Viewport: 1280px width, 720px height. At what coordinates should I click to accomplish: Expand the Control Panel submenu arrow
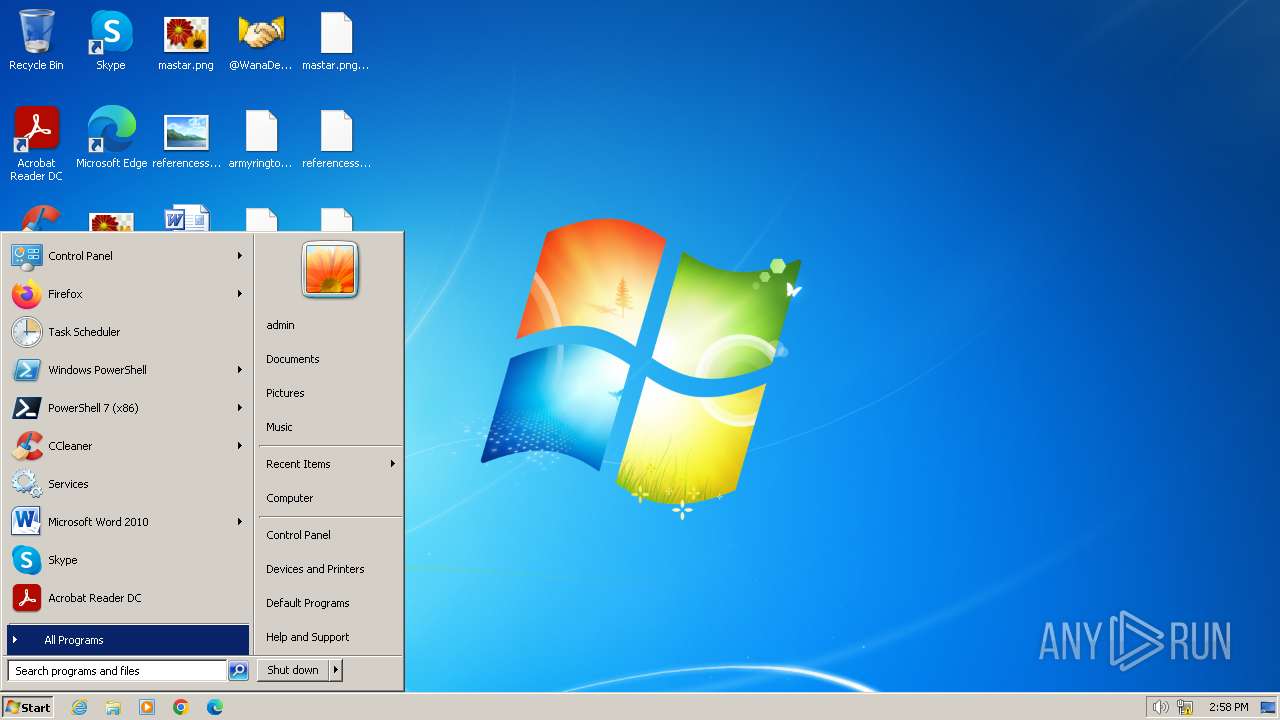coord(240,256)
